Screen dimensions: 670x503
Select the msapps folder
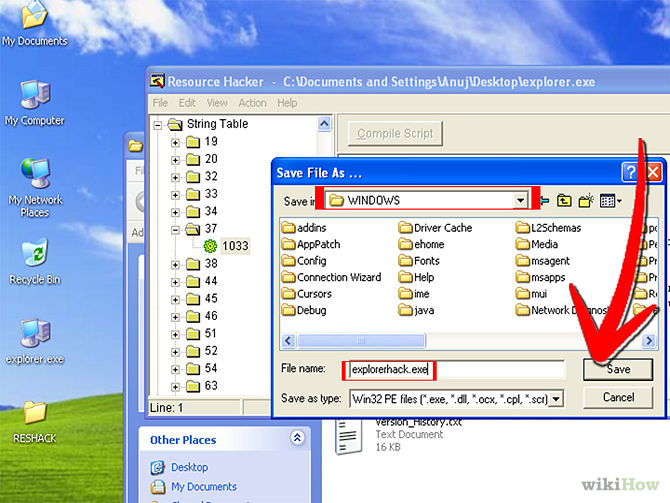coord(540,277)
